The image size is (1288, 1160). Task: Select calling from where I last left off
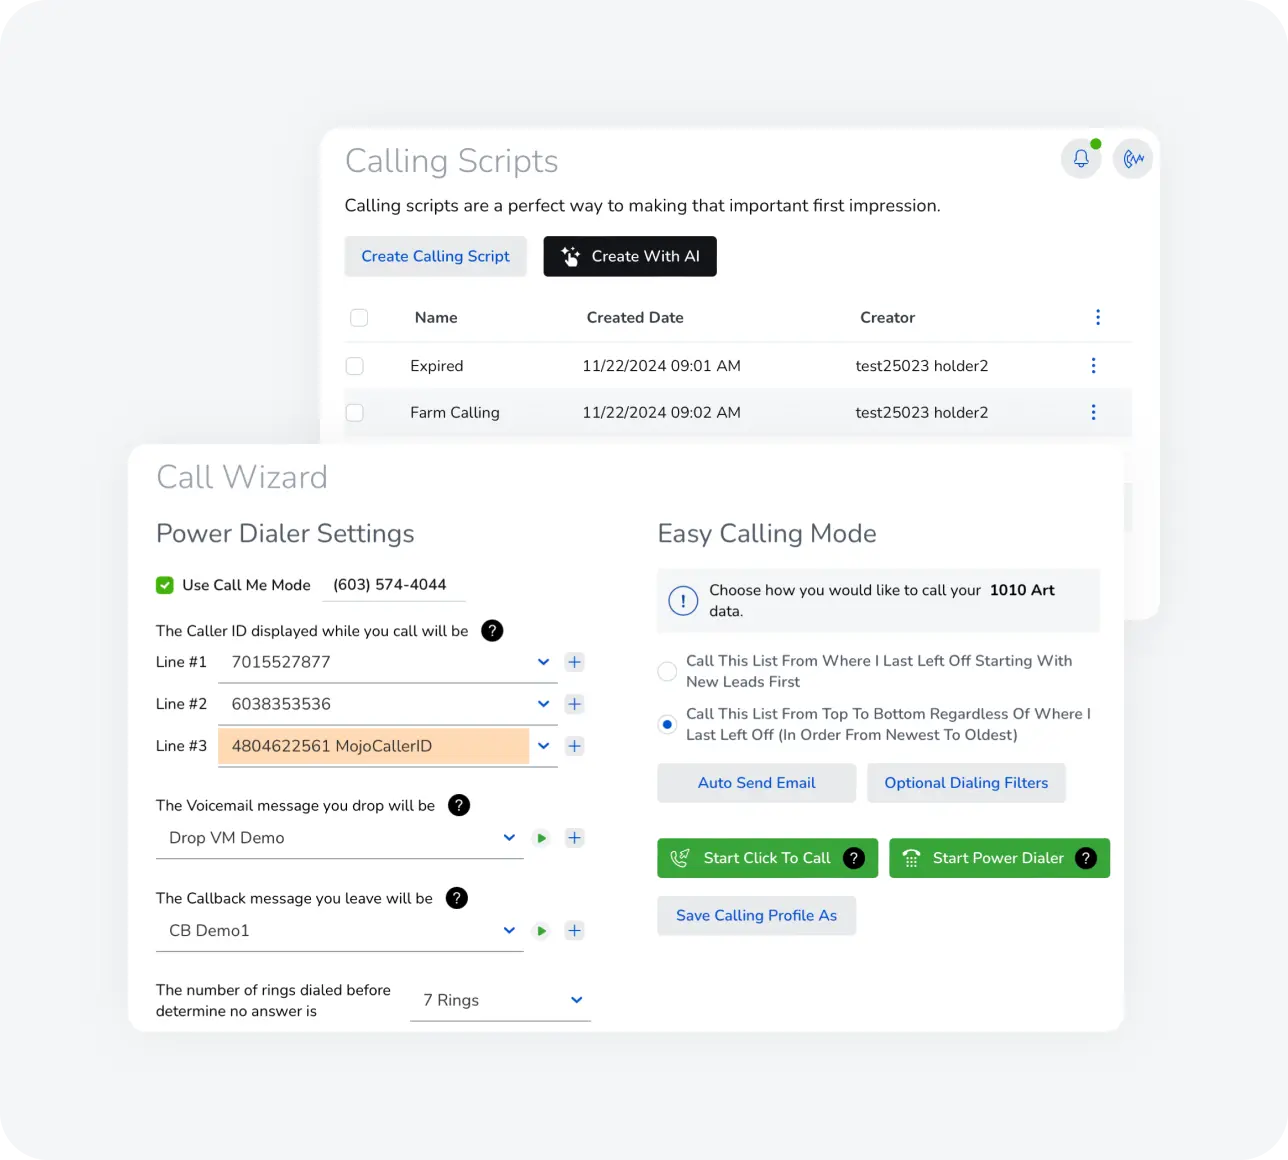(x=667, y=672)
